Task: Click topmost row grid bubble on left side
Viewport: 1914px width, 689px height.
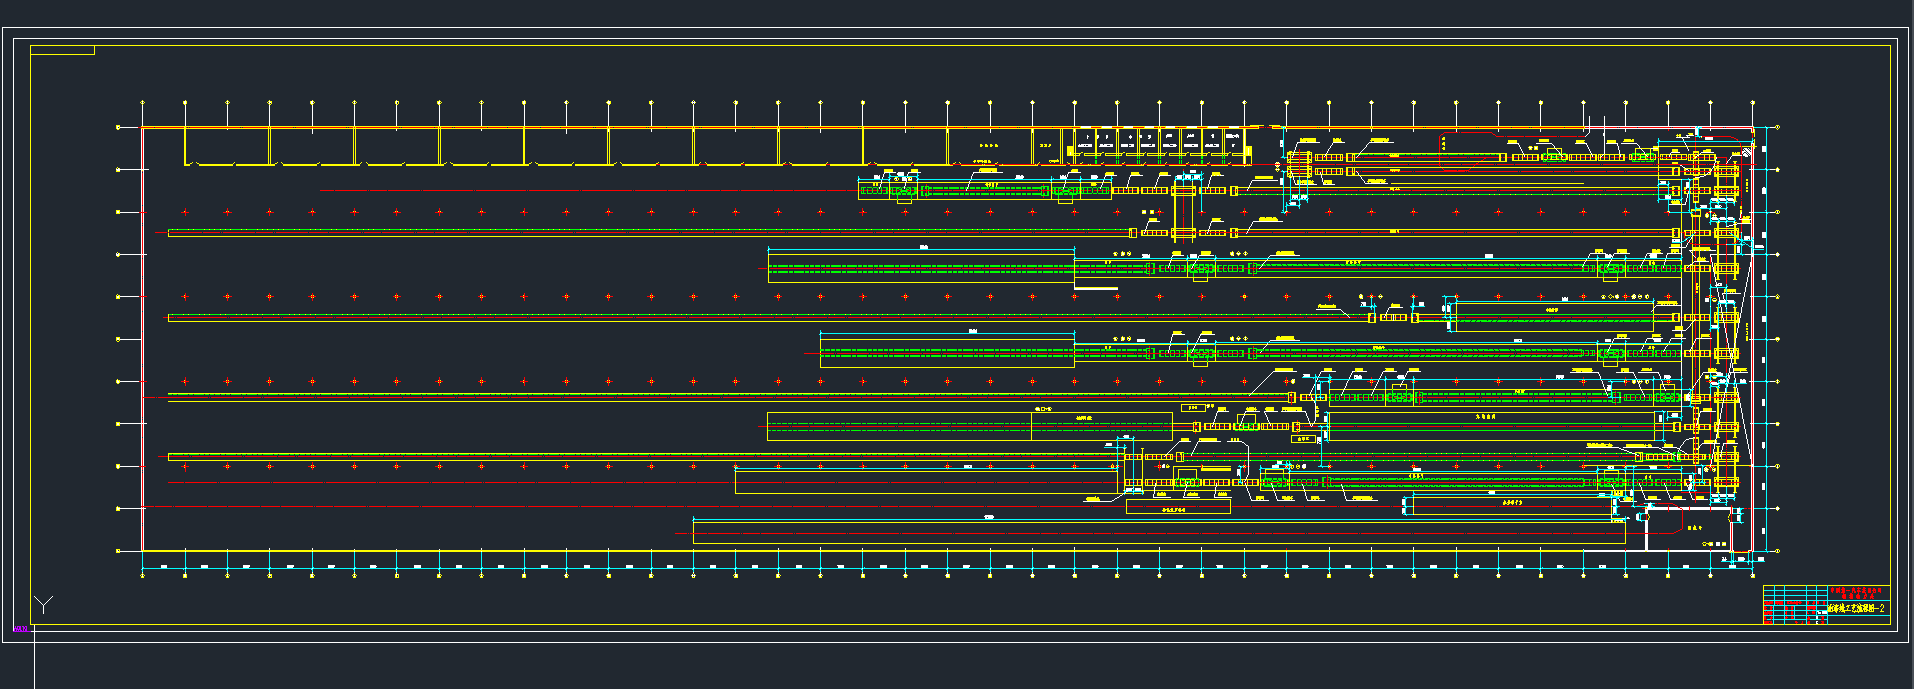Action: pyautogui.click(x=118, y=128)
